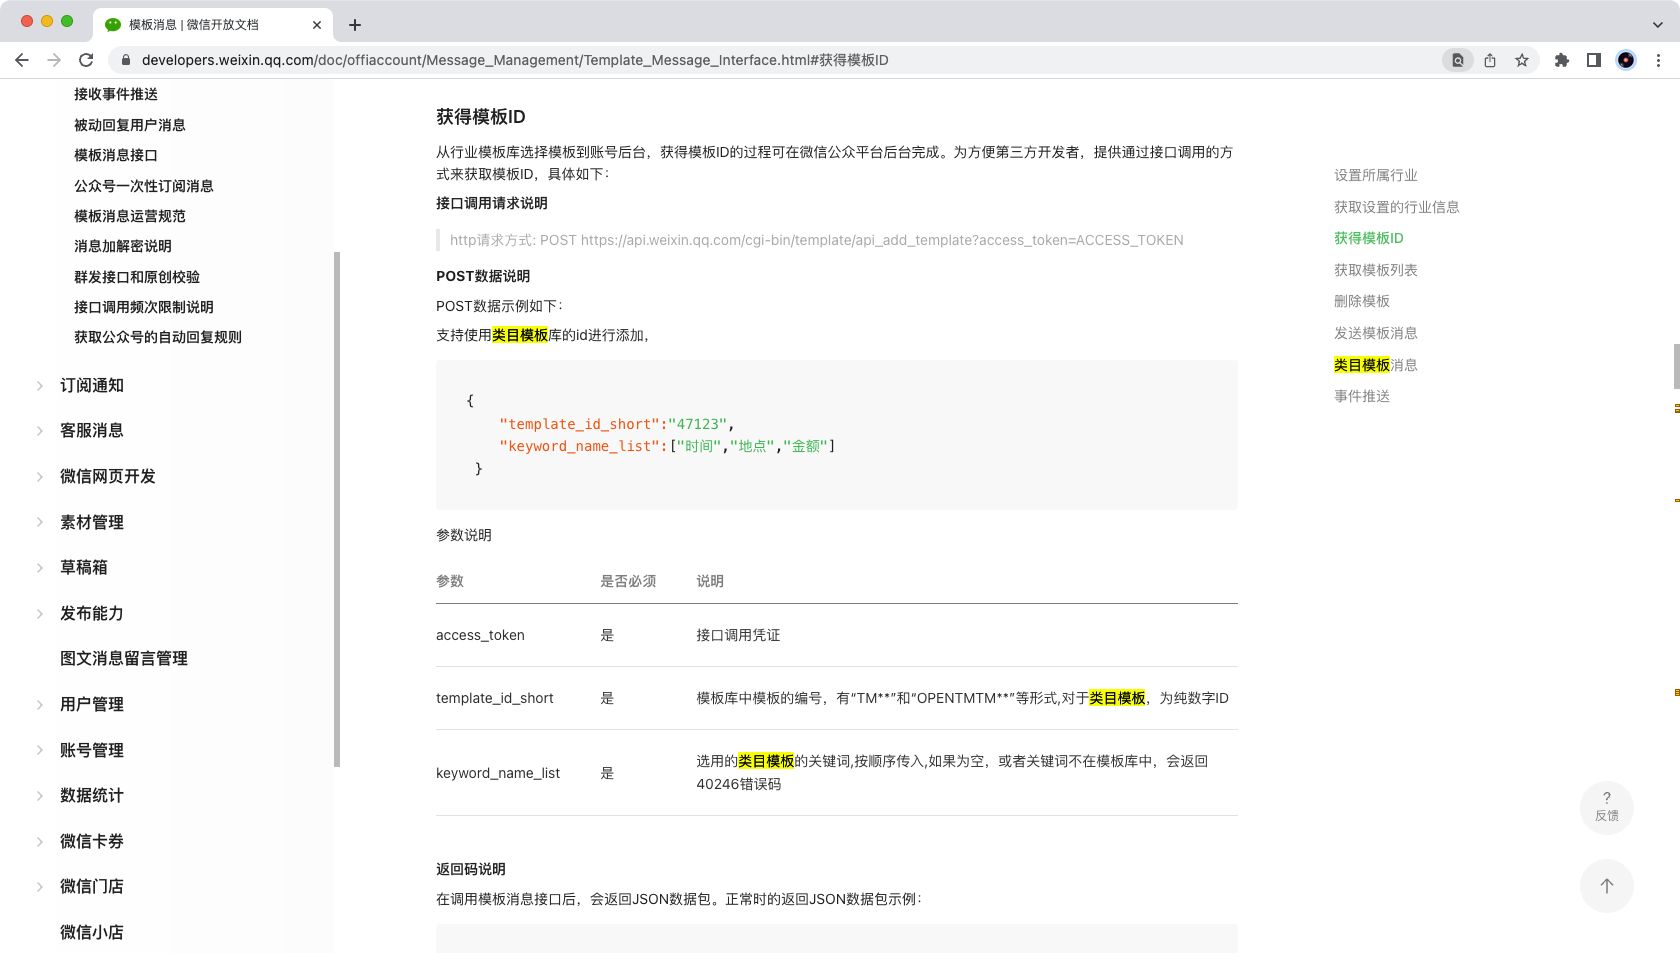Screen dimensions: 1680x953
Task: Click the address bar URL
Action: pos(515,60)
